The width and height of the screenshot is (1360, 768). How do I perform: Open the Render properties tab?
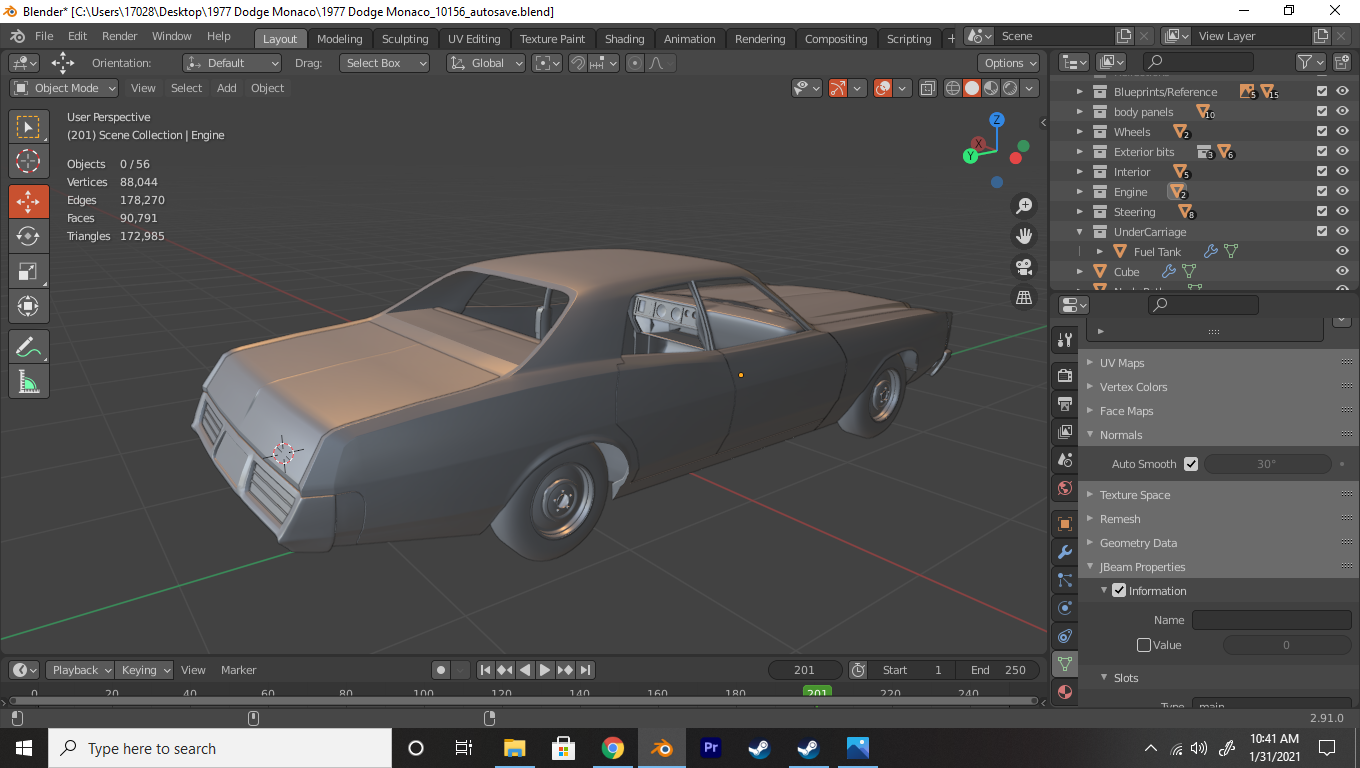[1065, 376]
